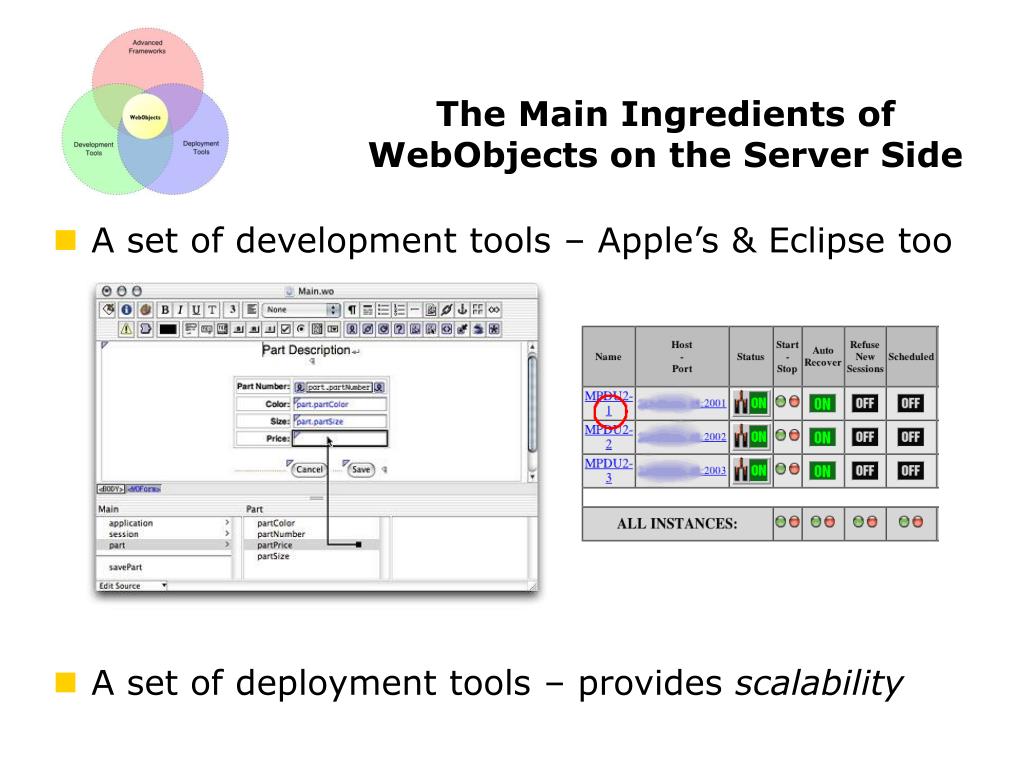Open the Edit Source dropdown

(133, 586)
